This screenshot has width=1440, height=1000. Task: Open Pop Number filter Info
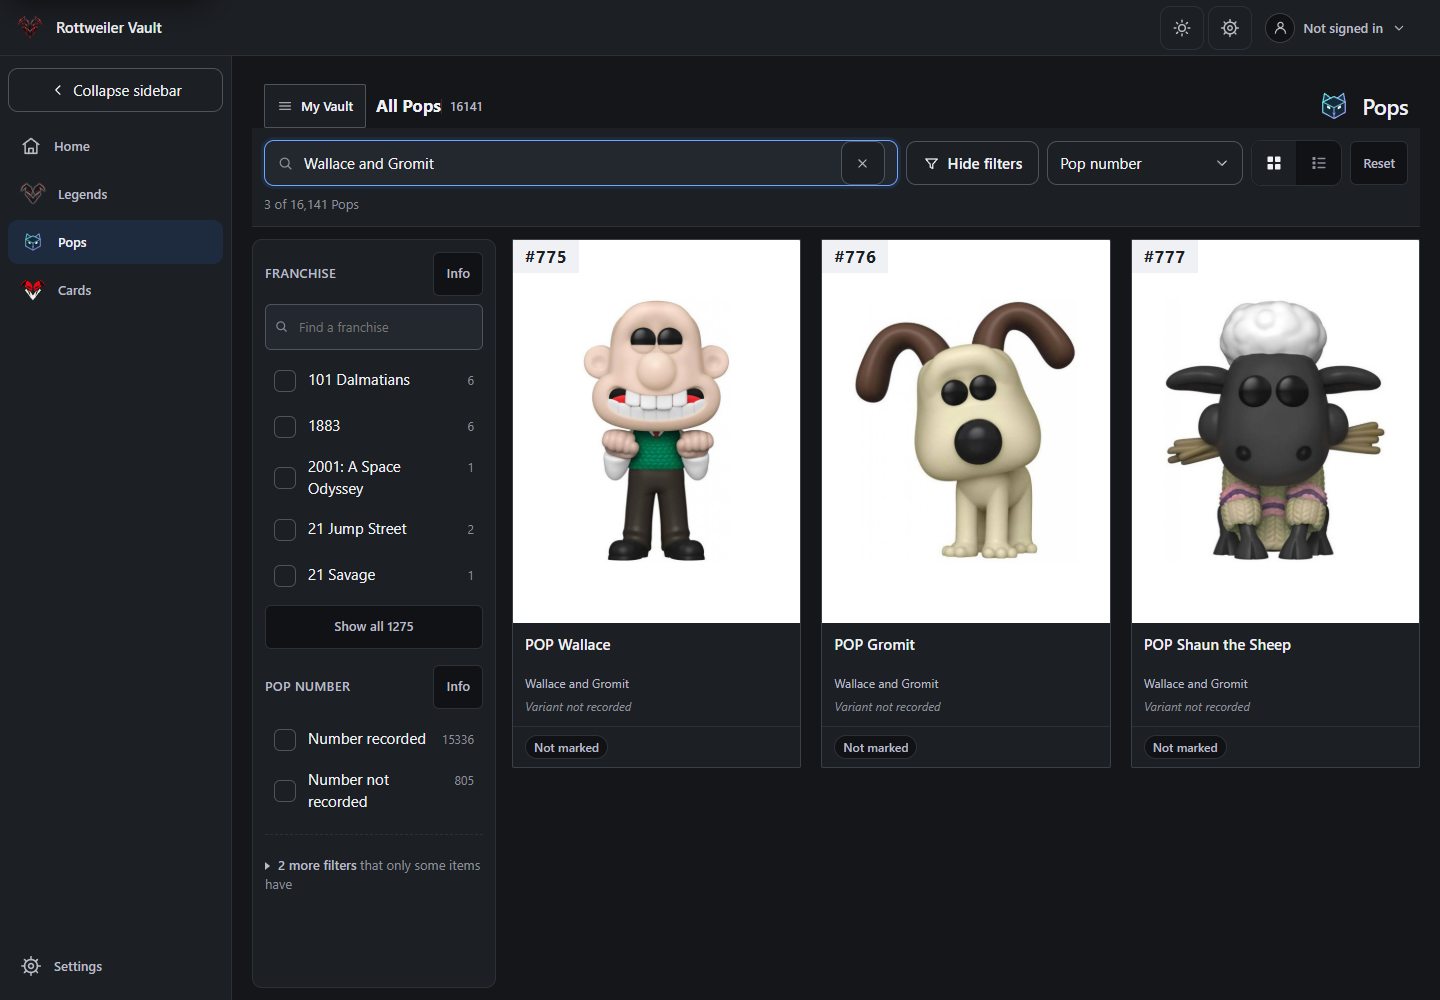point(458,686)
